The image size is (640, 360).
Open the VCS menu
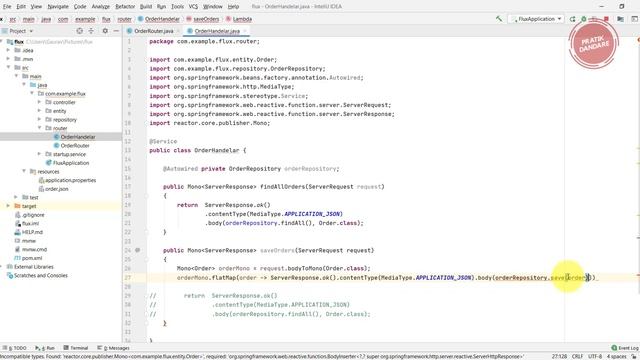[193, 7]
